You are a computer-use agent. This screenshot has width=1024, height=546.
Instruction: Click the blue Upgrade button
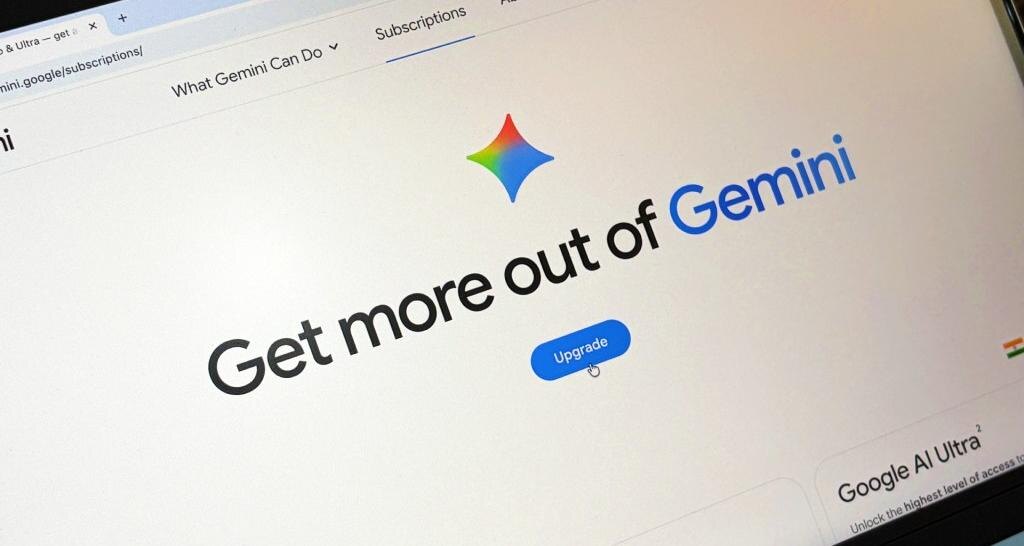(581, 350)
